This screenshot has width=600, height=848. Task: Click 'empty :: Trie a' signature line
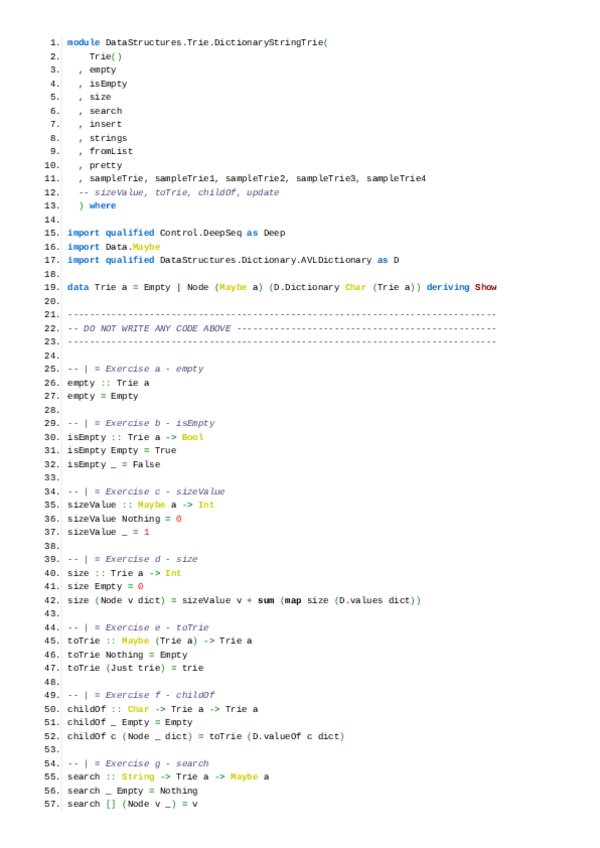(108, 383)
